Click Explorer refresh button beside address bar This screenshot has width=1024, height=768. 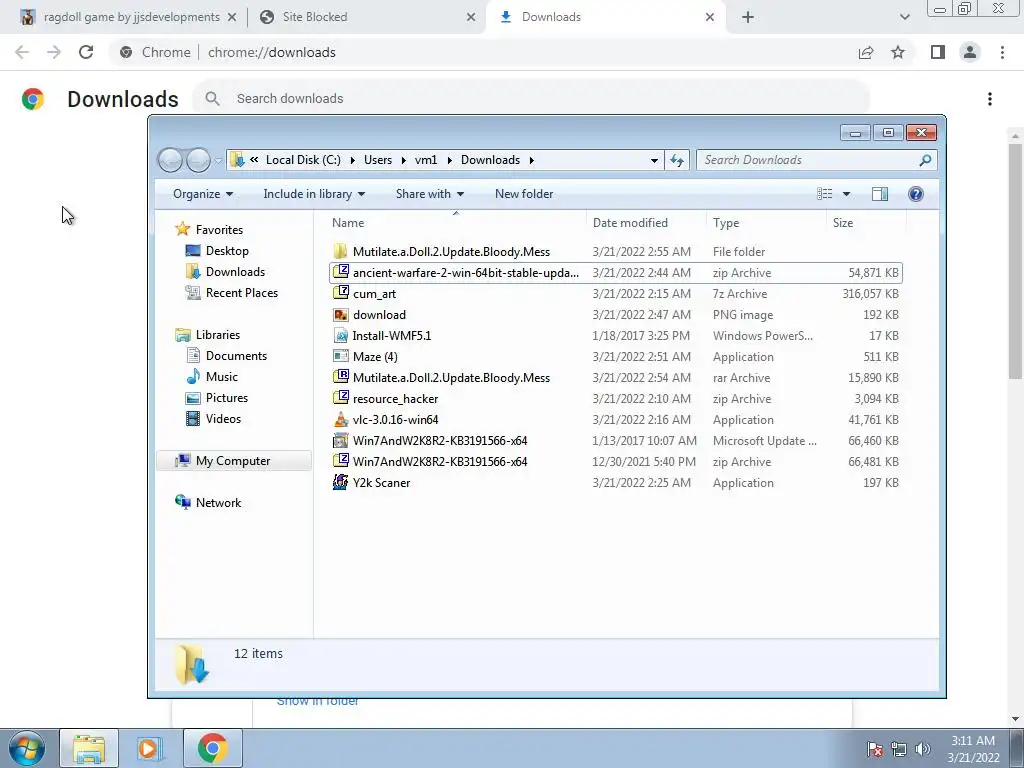[x=677, y=160]
